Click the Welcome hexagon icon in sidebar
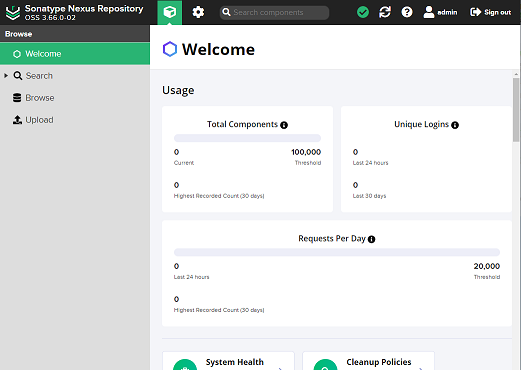Screen dimensions: 521x370 click(x=17, y=54)
